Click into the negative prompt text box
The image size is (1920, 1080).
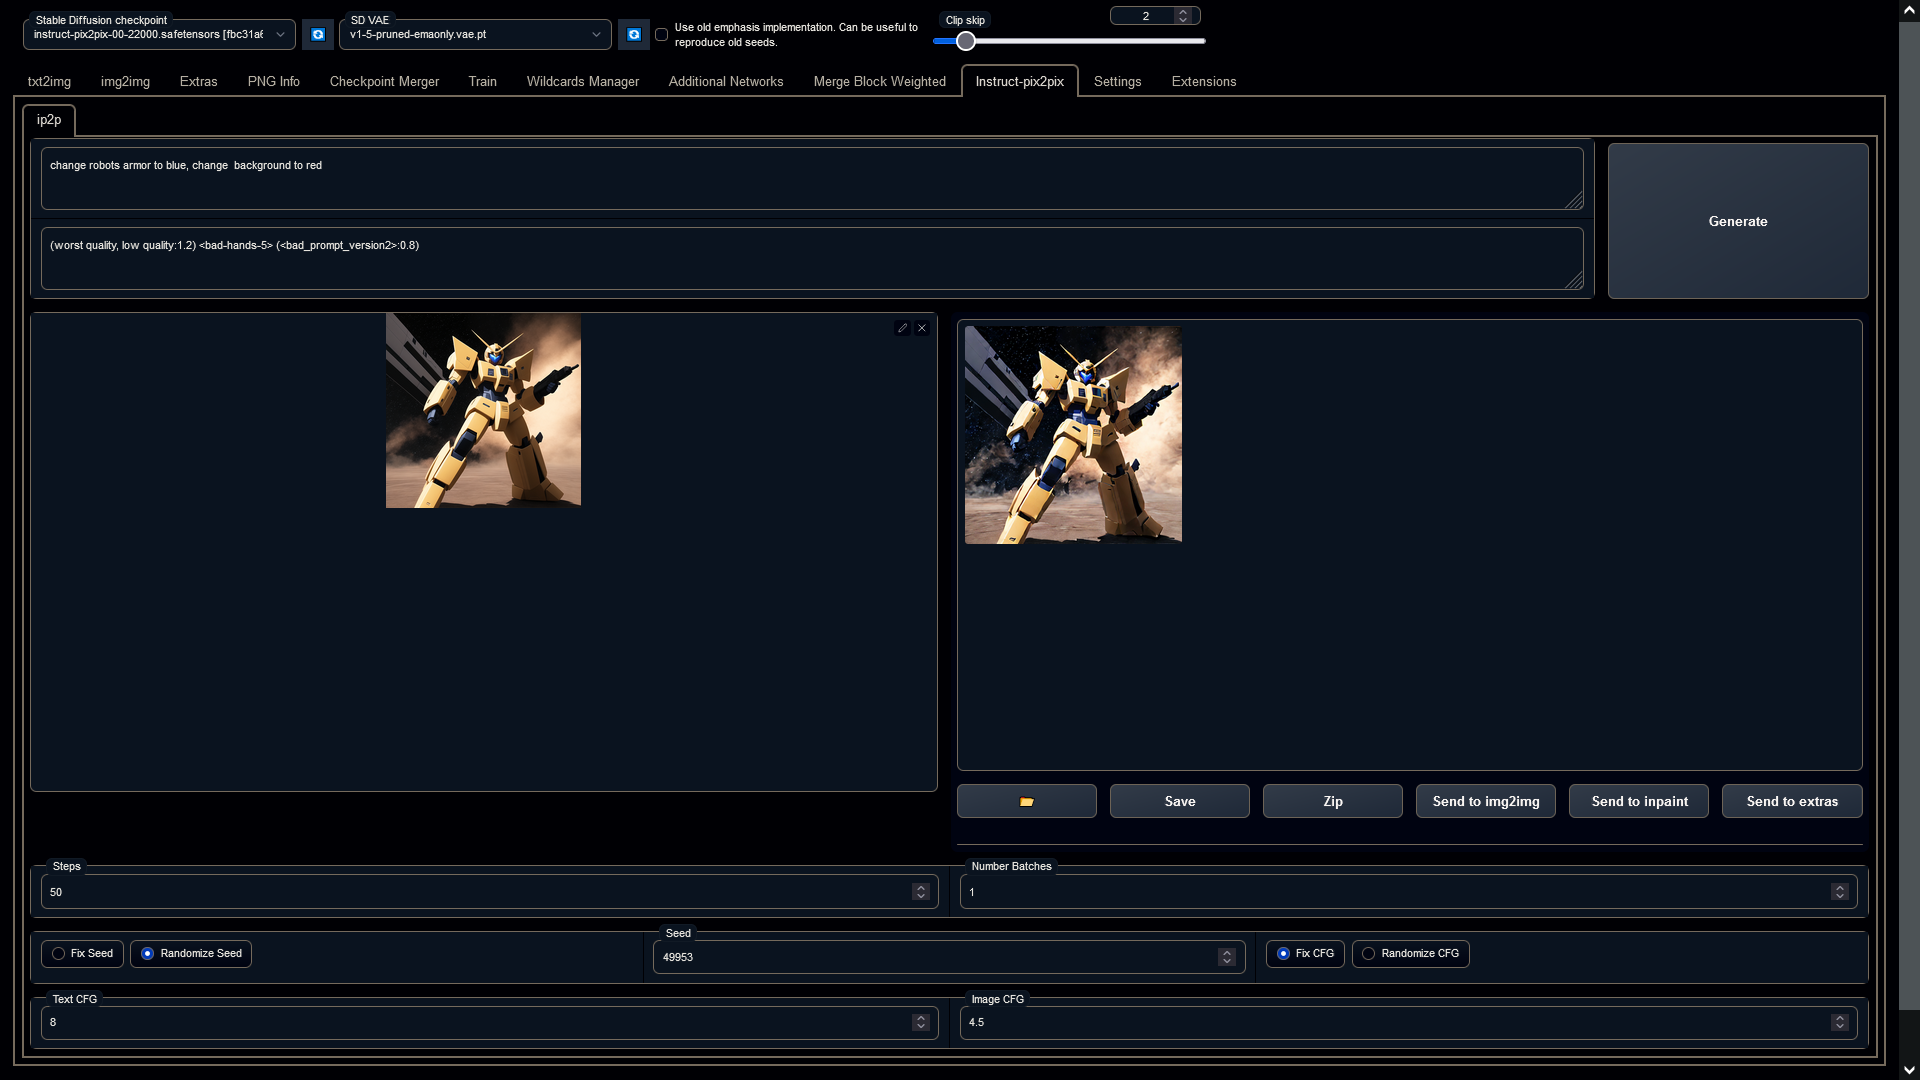pos(811,259)
